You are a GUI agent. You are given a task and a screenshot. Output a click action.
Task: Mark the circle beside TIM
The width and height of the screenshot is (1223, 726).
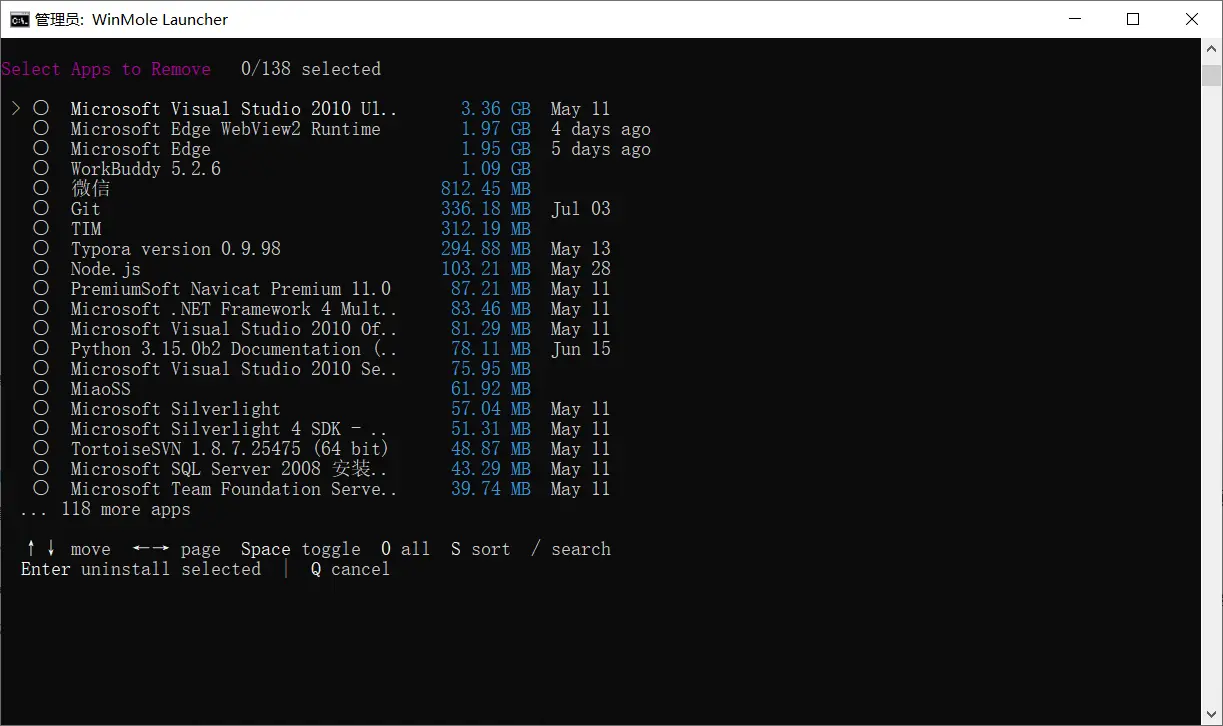coord(41,228)
